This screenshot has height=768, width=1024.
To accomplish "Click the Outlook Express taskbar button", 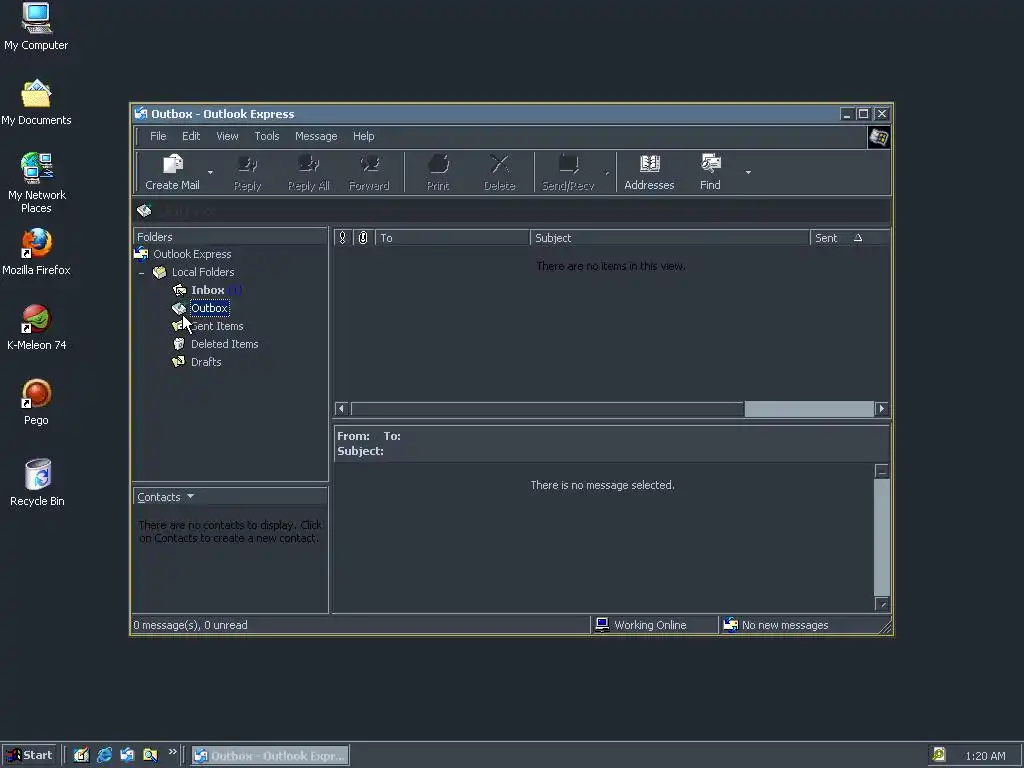I will point(270,756).
